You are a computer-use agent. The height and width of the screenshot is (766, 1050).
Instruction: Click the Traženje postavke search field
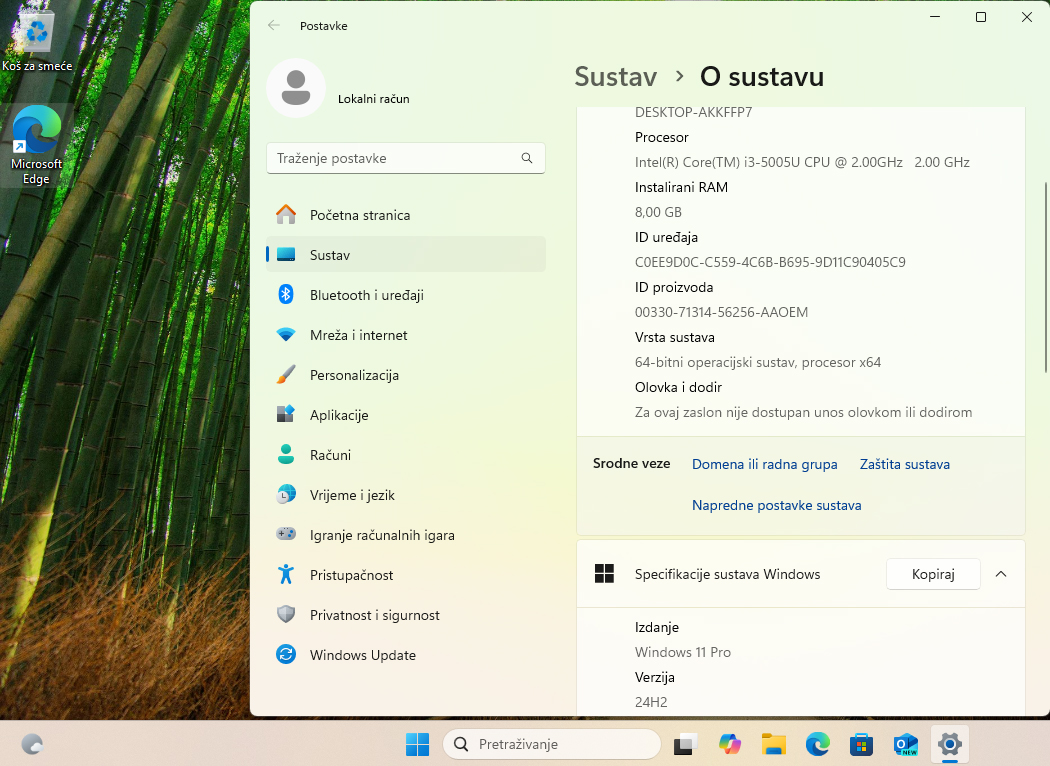405,158
